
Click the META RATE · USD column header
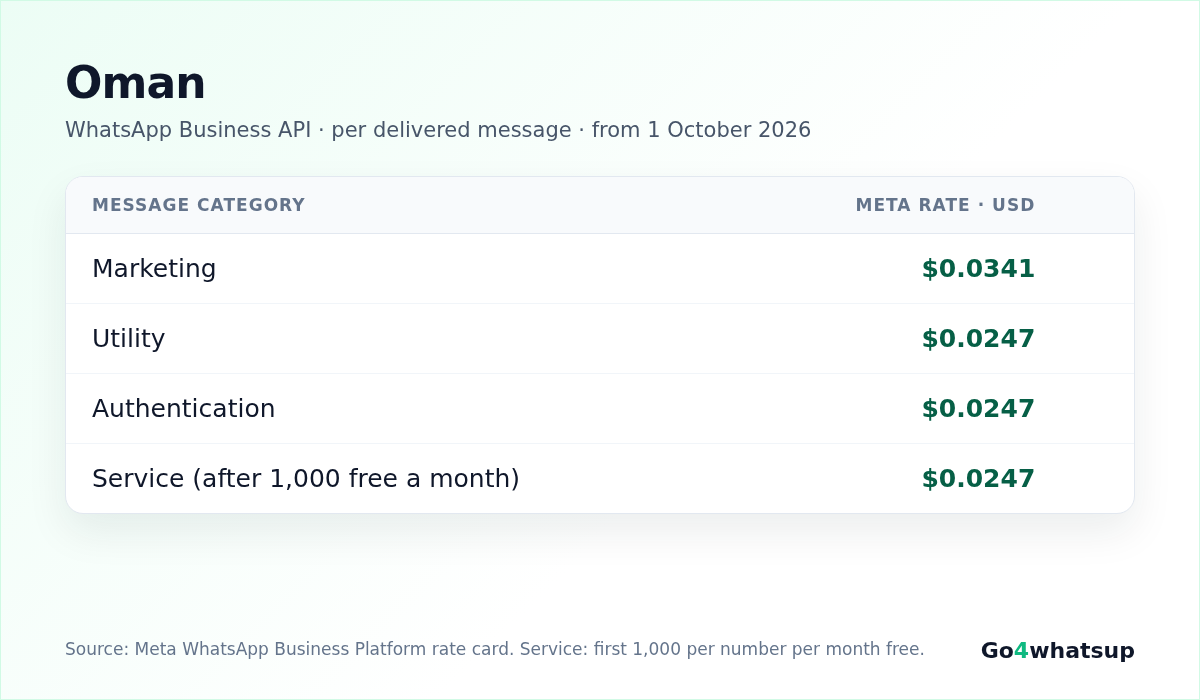pos(945,205)
